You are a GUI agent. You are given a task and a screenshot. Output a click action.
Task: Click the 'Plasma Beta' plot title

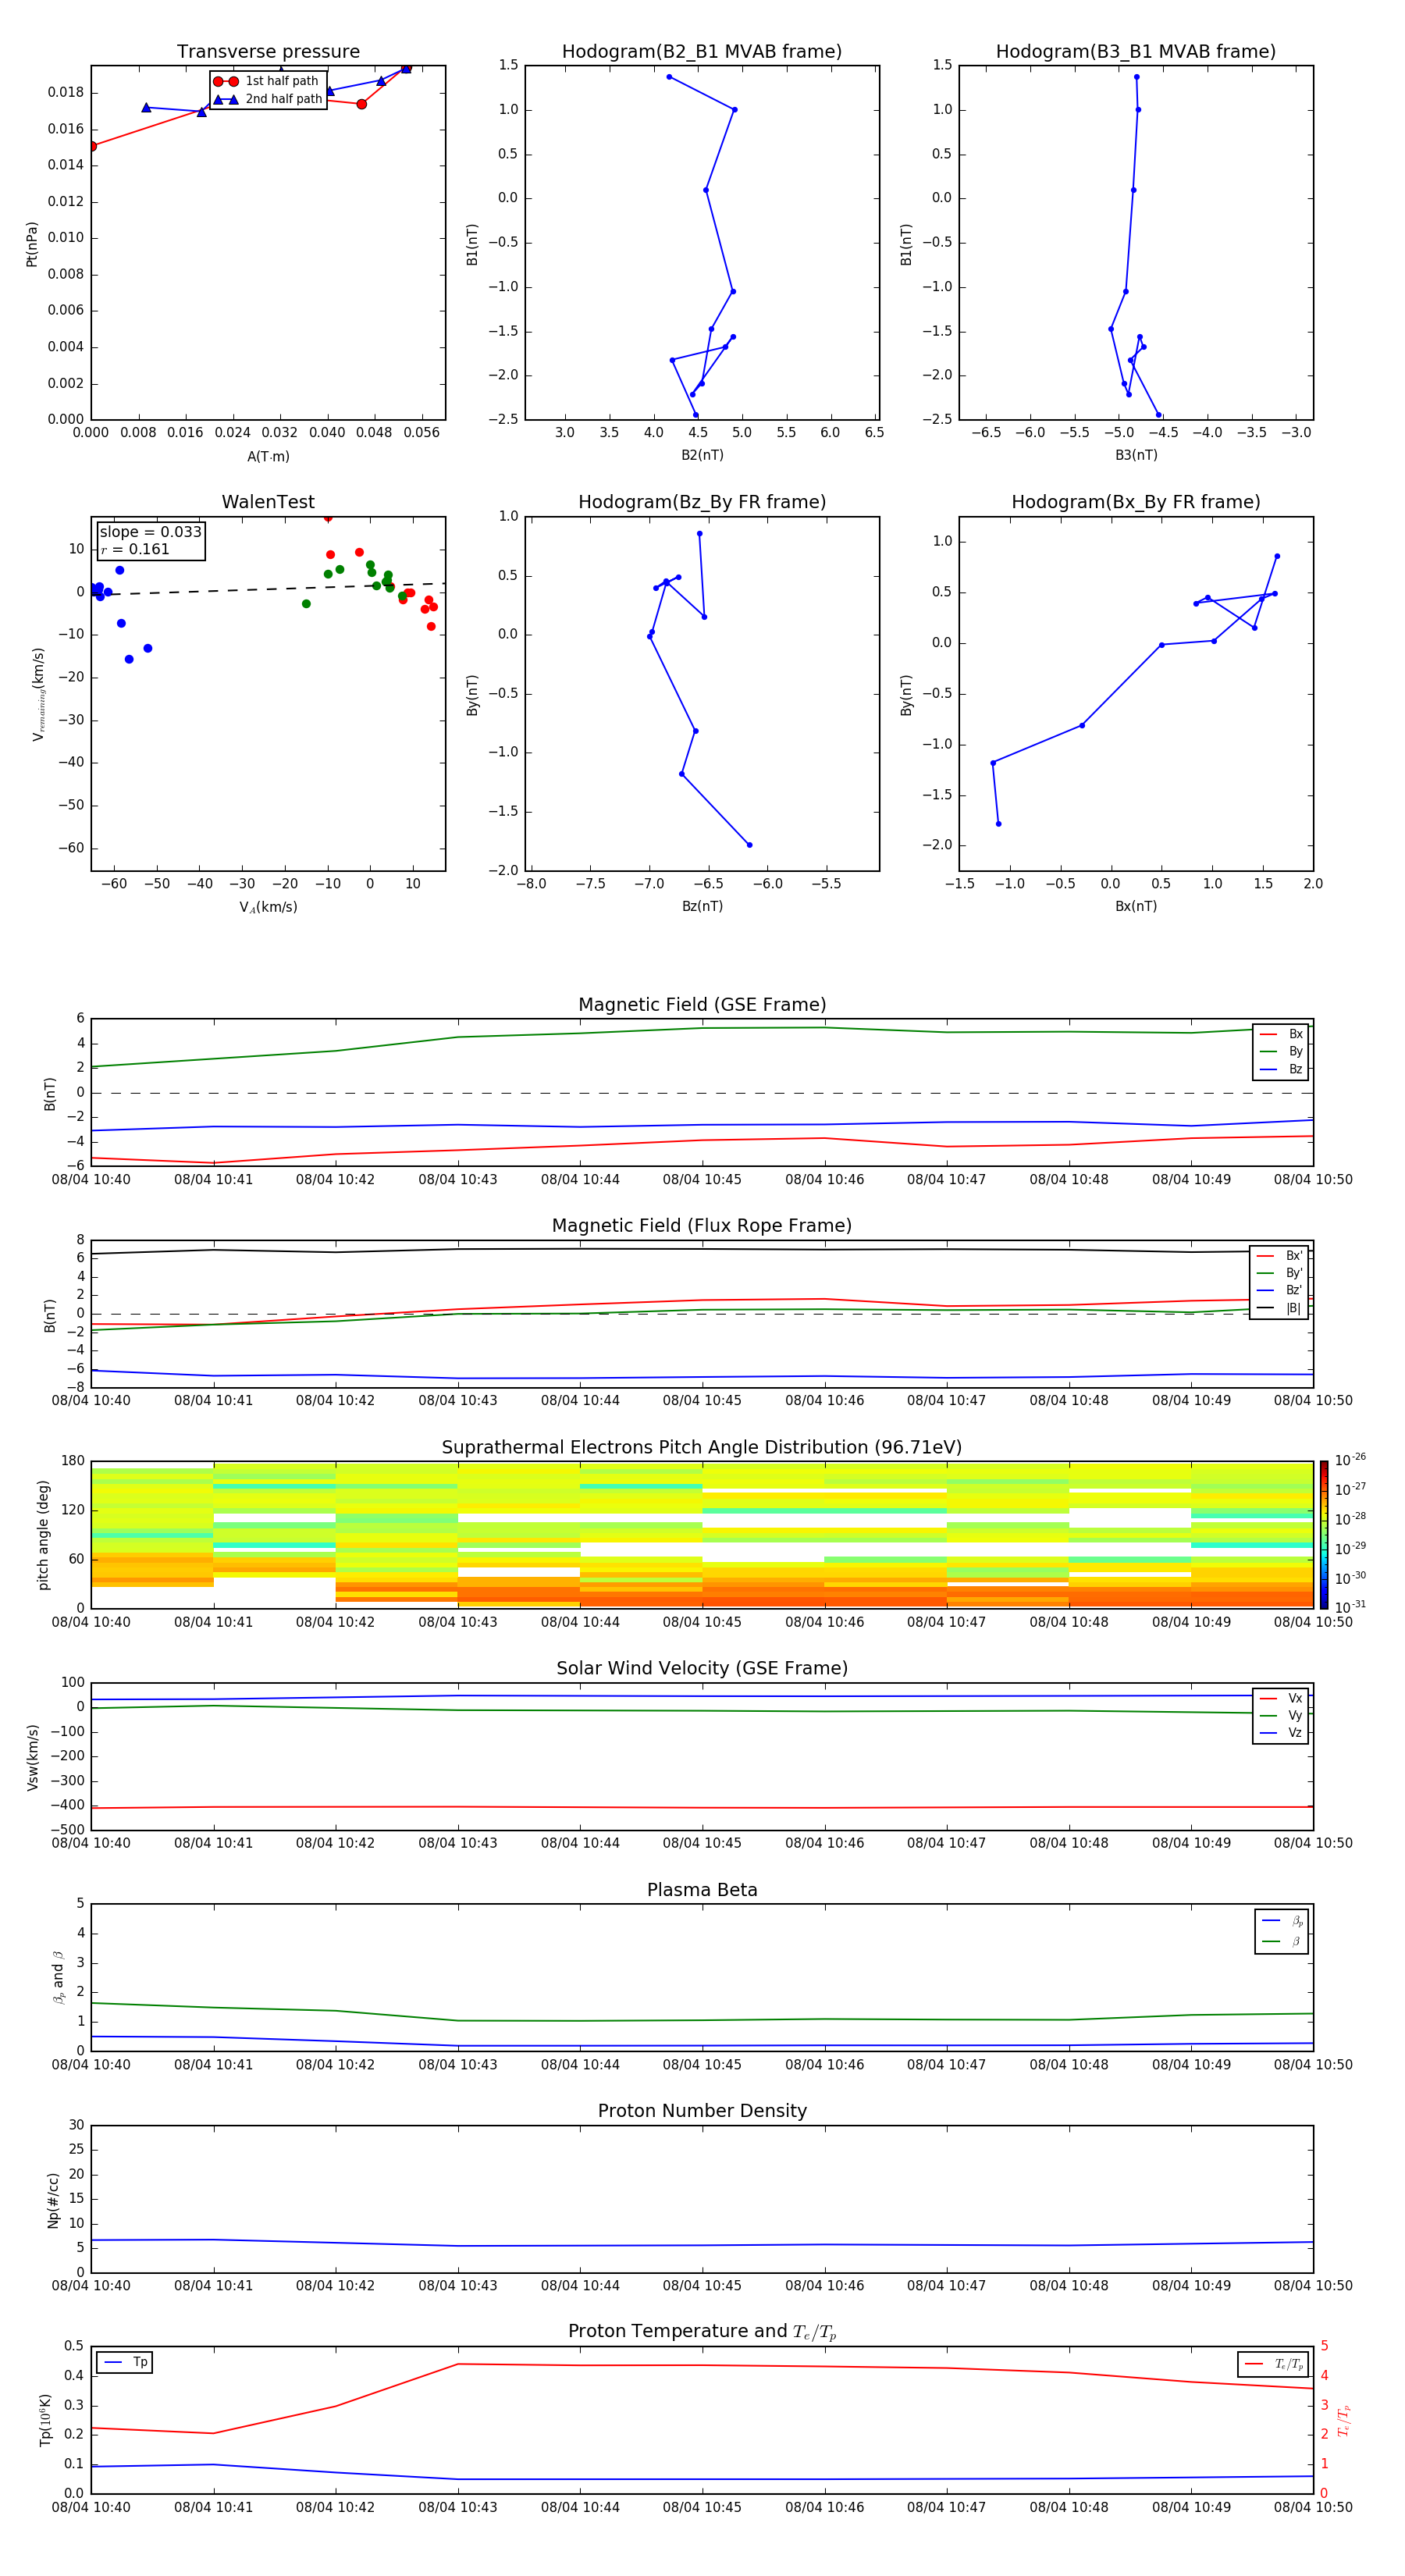point(702,1890)
